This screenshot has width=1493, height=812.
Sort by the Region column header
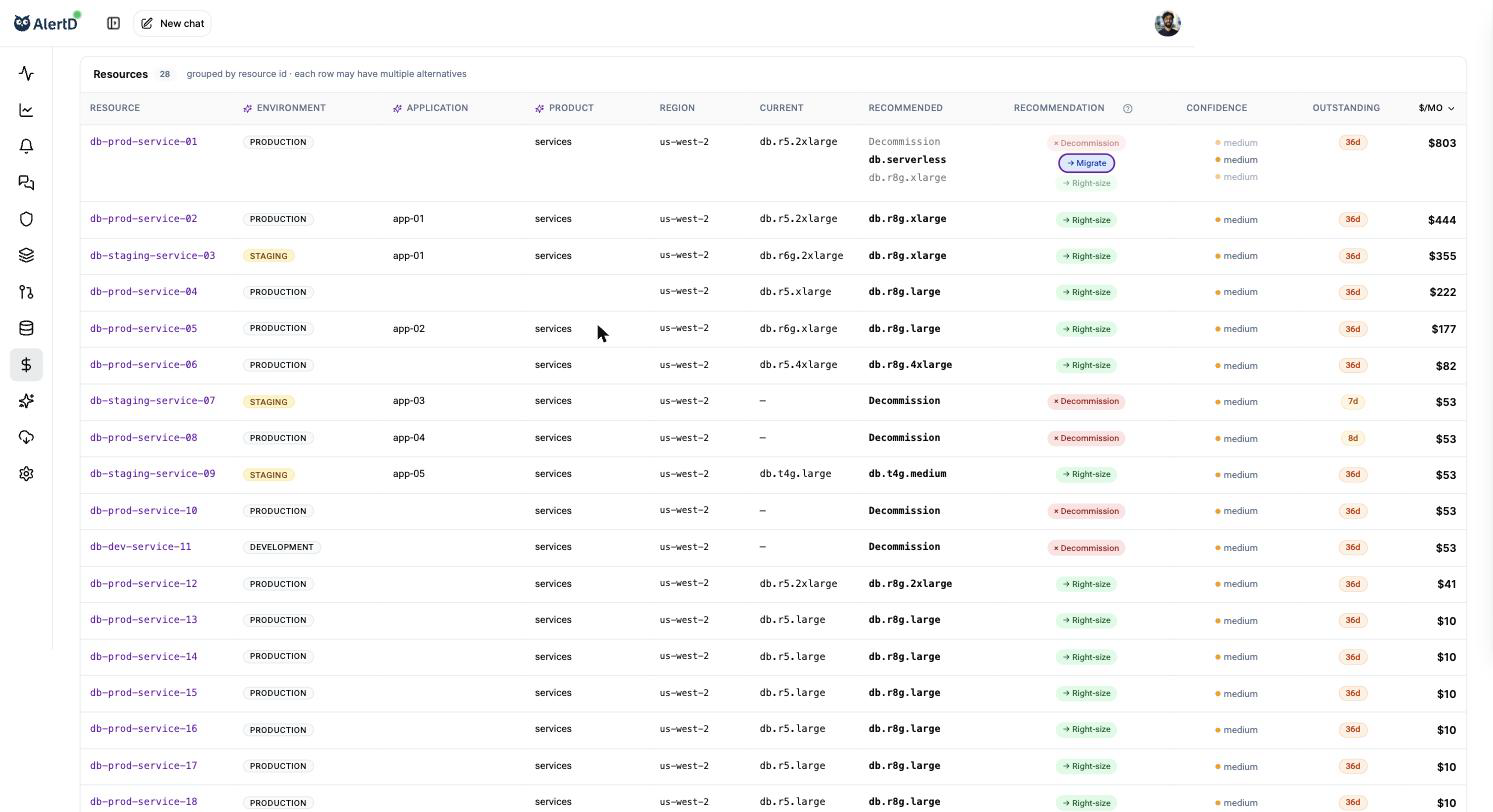(x=677, y=108)
